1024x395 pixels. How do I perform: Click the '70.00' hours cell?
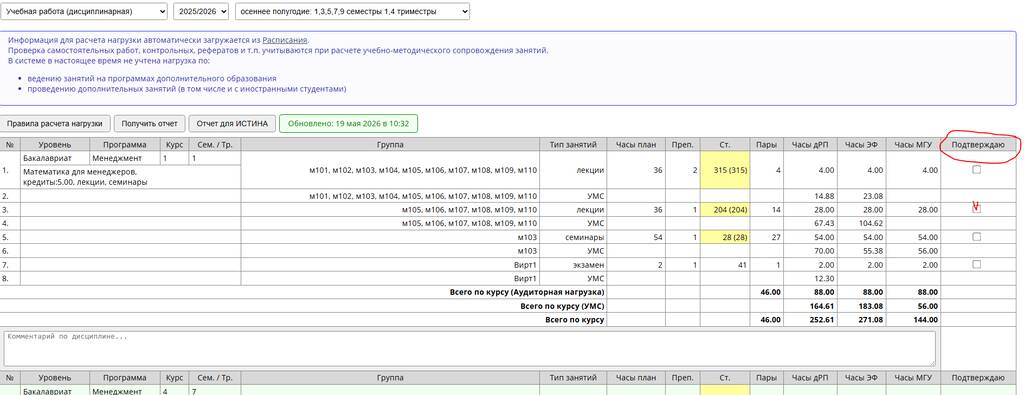click(810, 251)
